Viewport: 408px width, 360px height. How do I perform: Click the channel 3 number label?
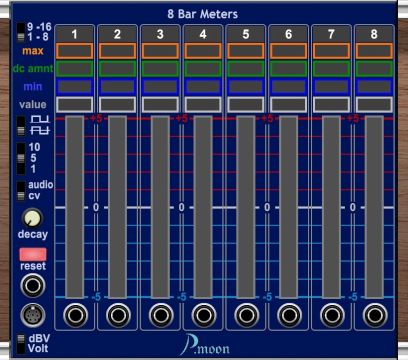160,34
